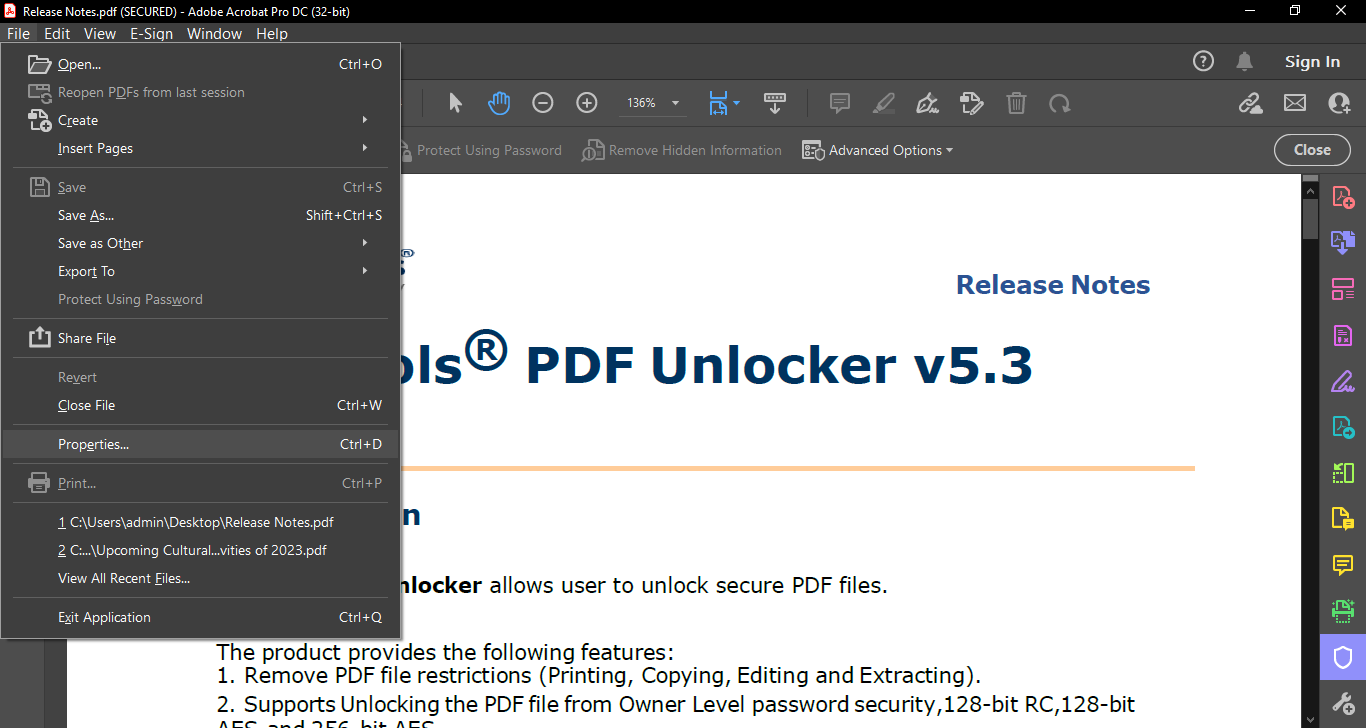This screenshot has width=1366, height=728.
Task: Expand the Export To submenu
Action: click(200, 271)
